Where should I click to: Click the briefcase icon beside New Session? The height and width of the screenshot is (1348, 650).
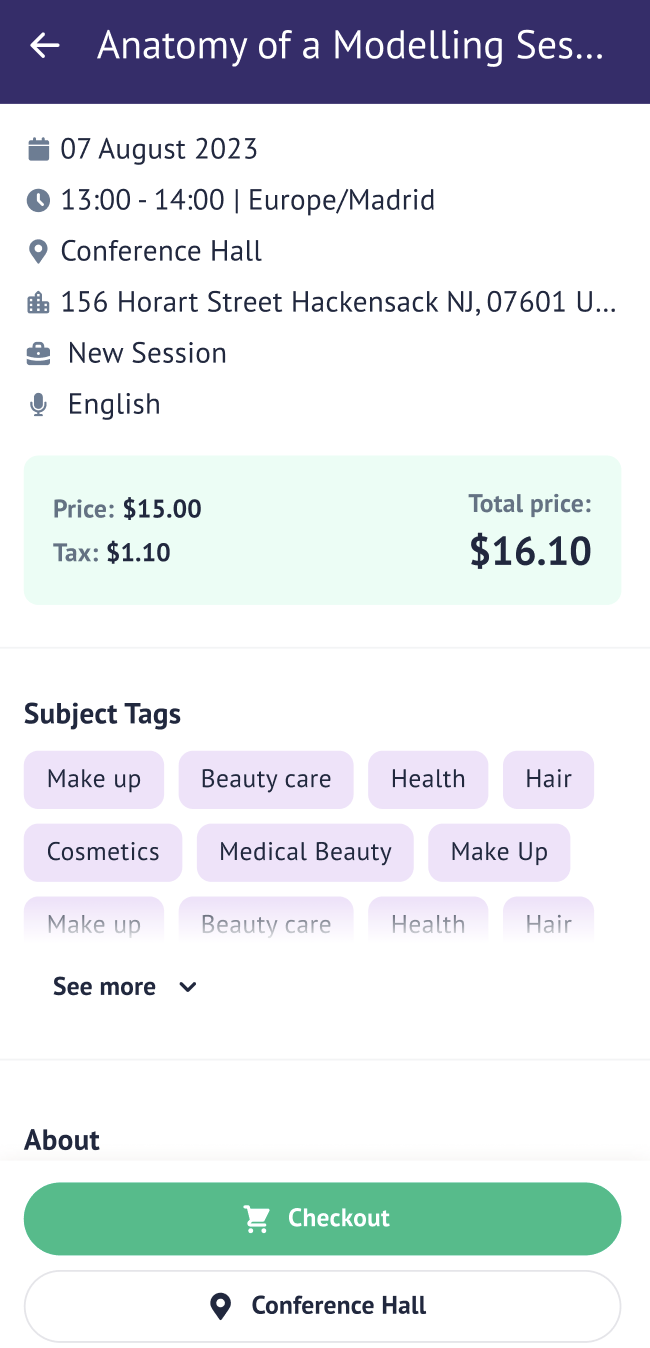(38, 353)
